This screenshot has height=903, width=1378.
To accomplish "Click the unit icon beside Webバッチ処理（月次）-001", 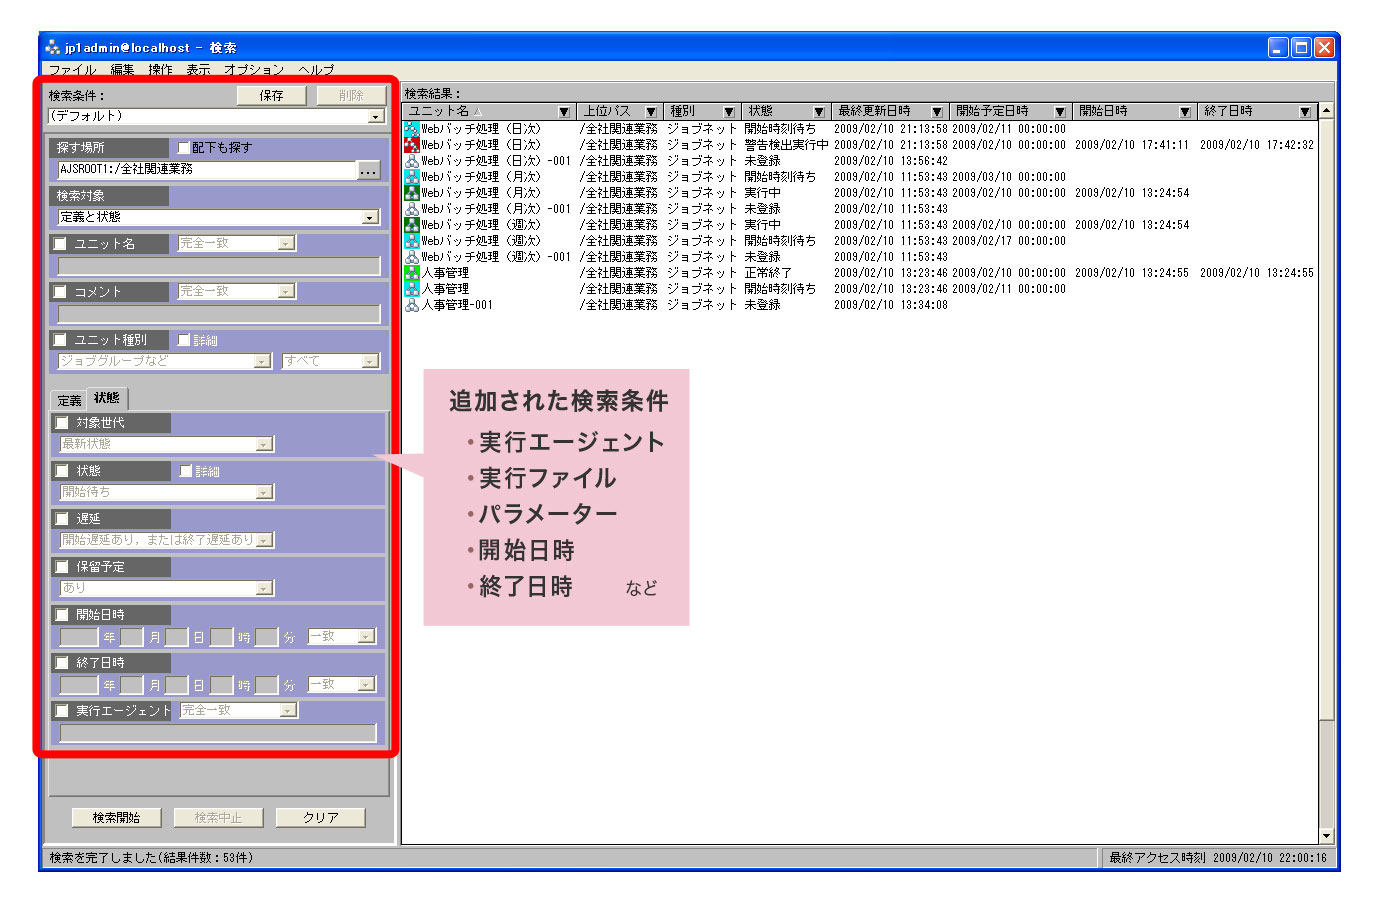I will click(x=412, y=209).
